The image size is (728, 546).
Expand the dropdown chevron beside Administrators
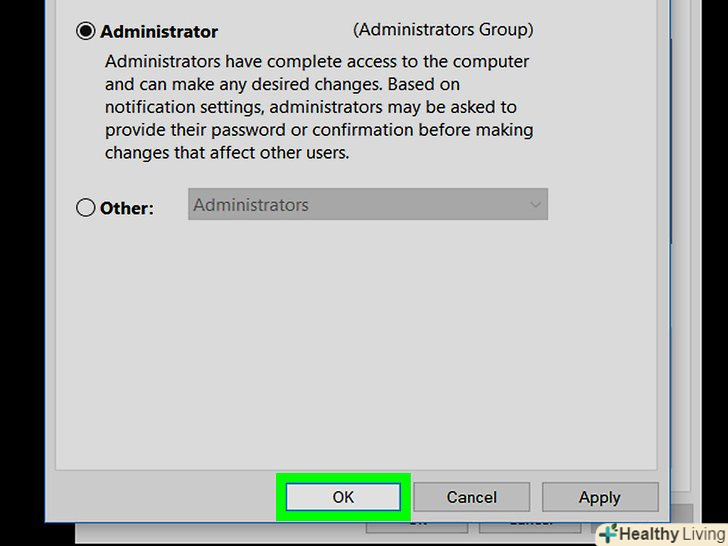535,205
